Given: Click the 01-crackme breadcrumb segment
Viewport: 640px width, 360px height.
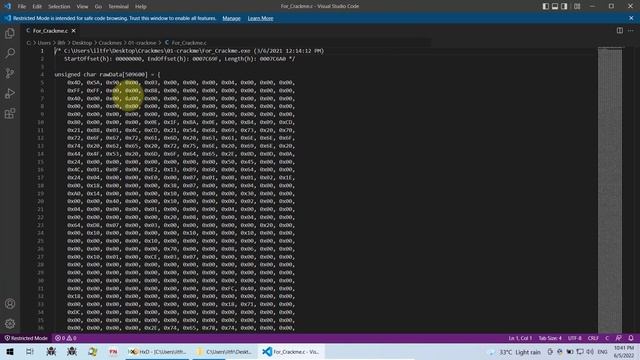Looking at the screenshot, I should (x=142, y=43).
